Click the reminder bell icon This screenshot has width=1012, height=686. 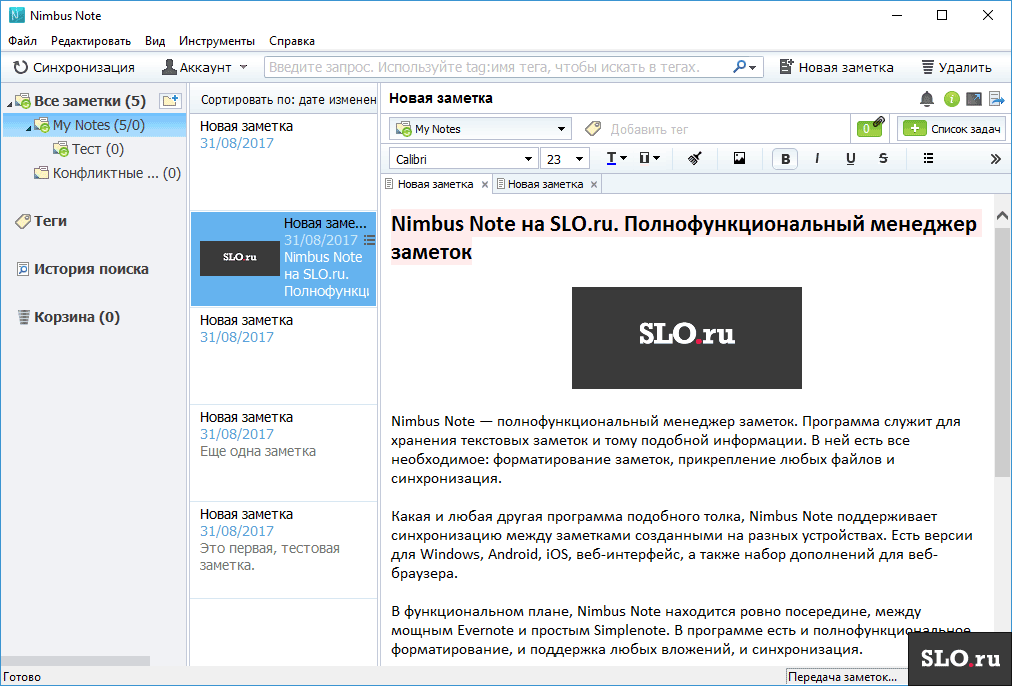(927, 99)
